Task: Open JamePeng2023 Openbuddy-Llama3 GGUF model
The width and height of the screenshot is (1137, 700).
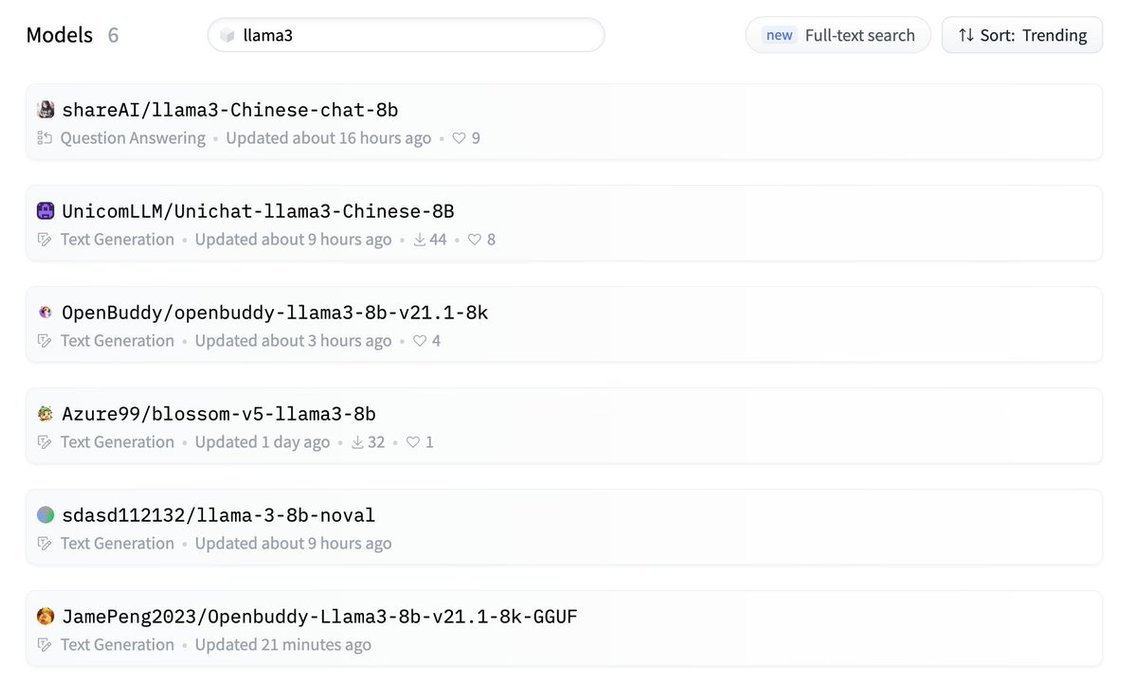Action: (x=320, y=616)
